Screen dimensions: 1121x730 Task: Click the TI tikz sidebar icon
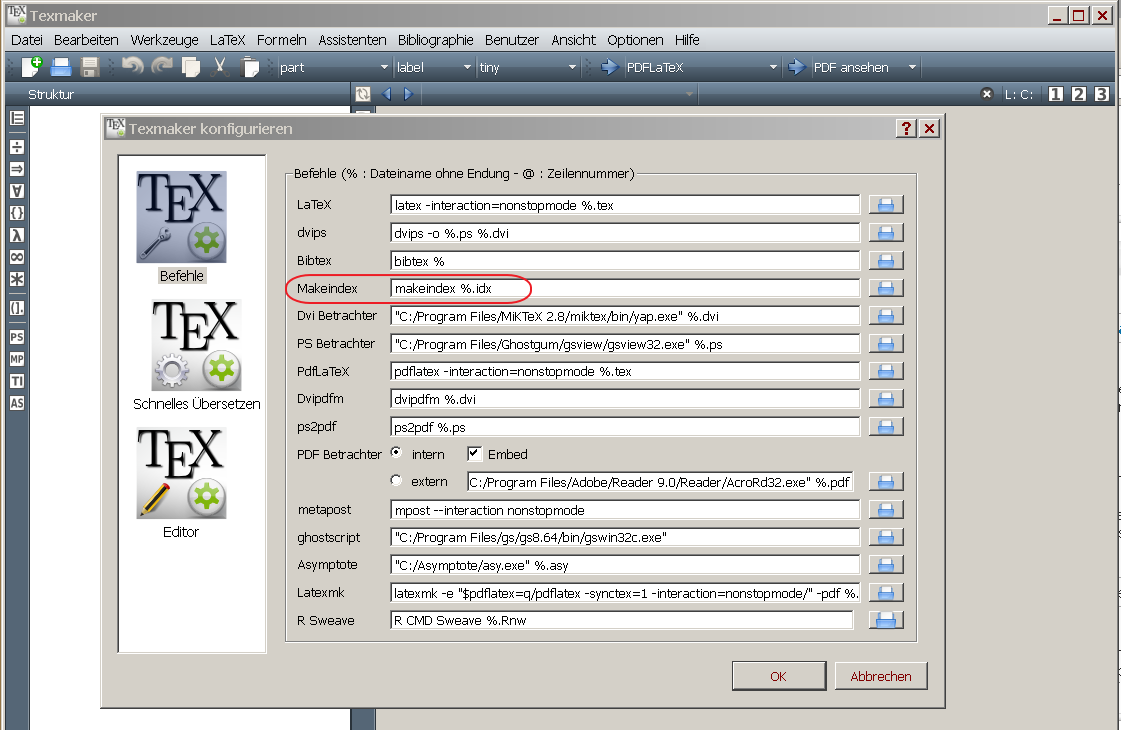click(x=17, y=381)
